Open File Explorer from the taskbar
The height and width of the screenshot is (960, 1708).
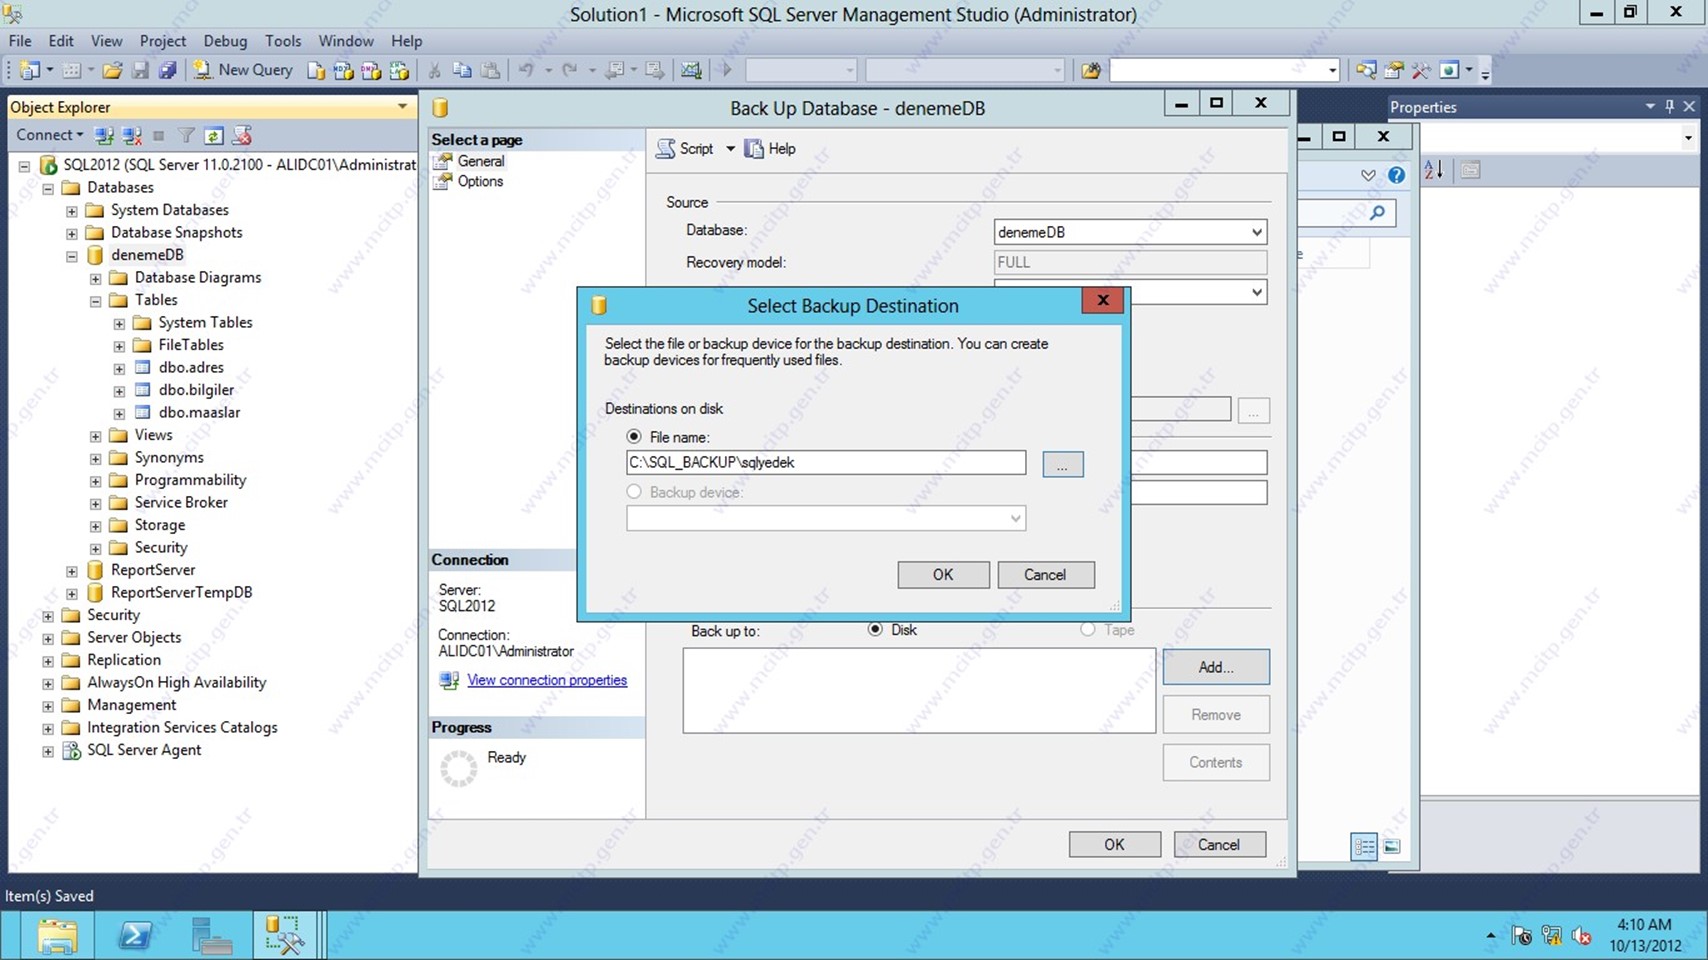point(57,936)
